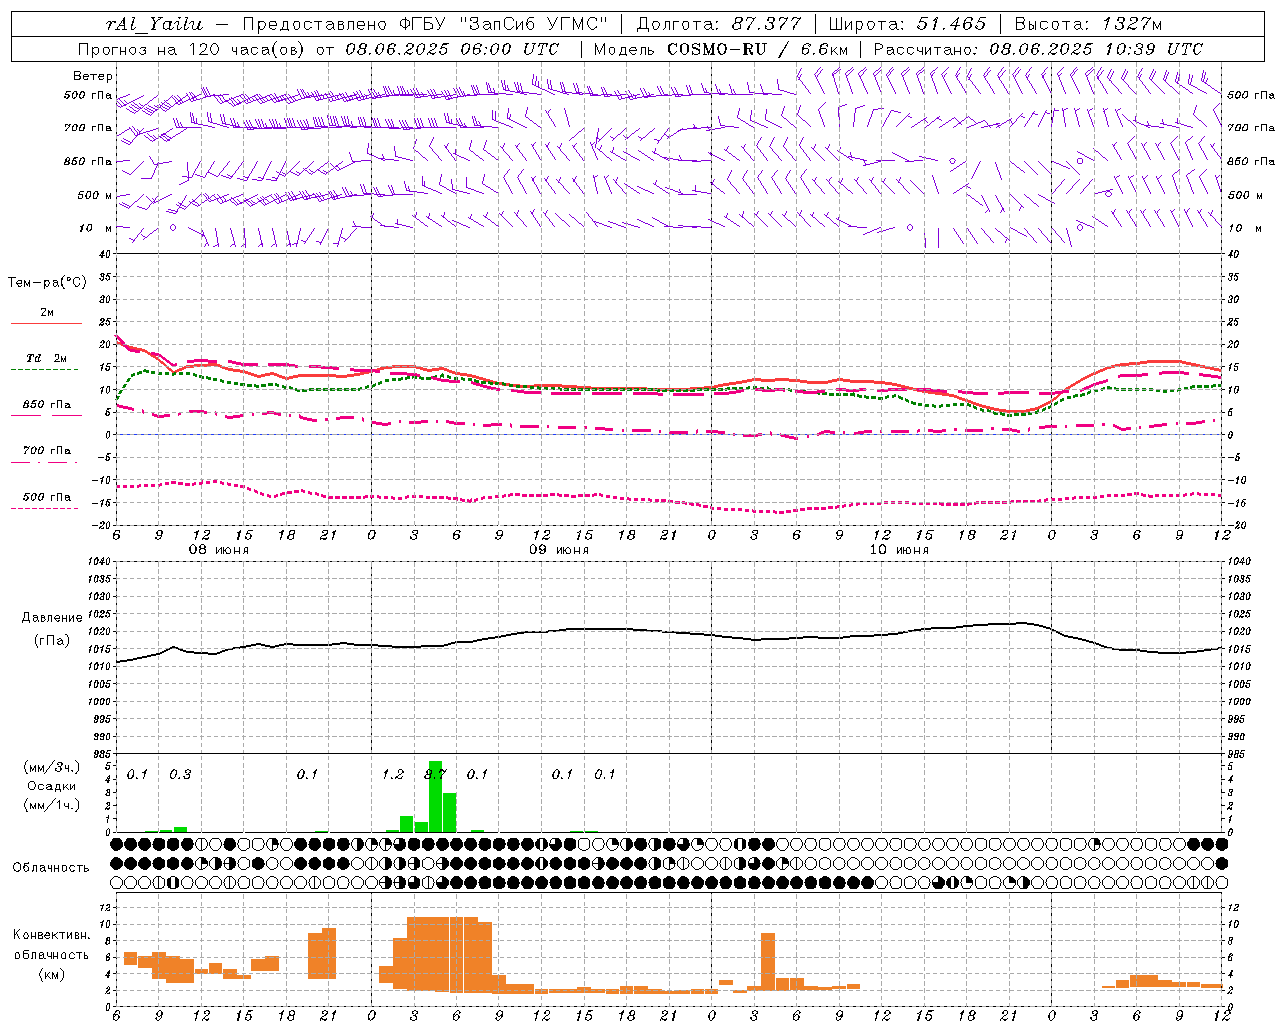
Task: Click the tallest green precipitation bar
Action: (435, 796)
